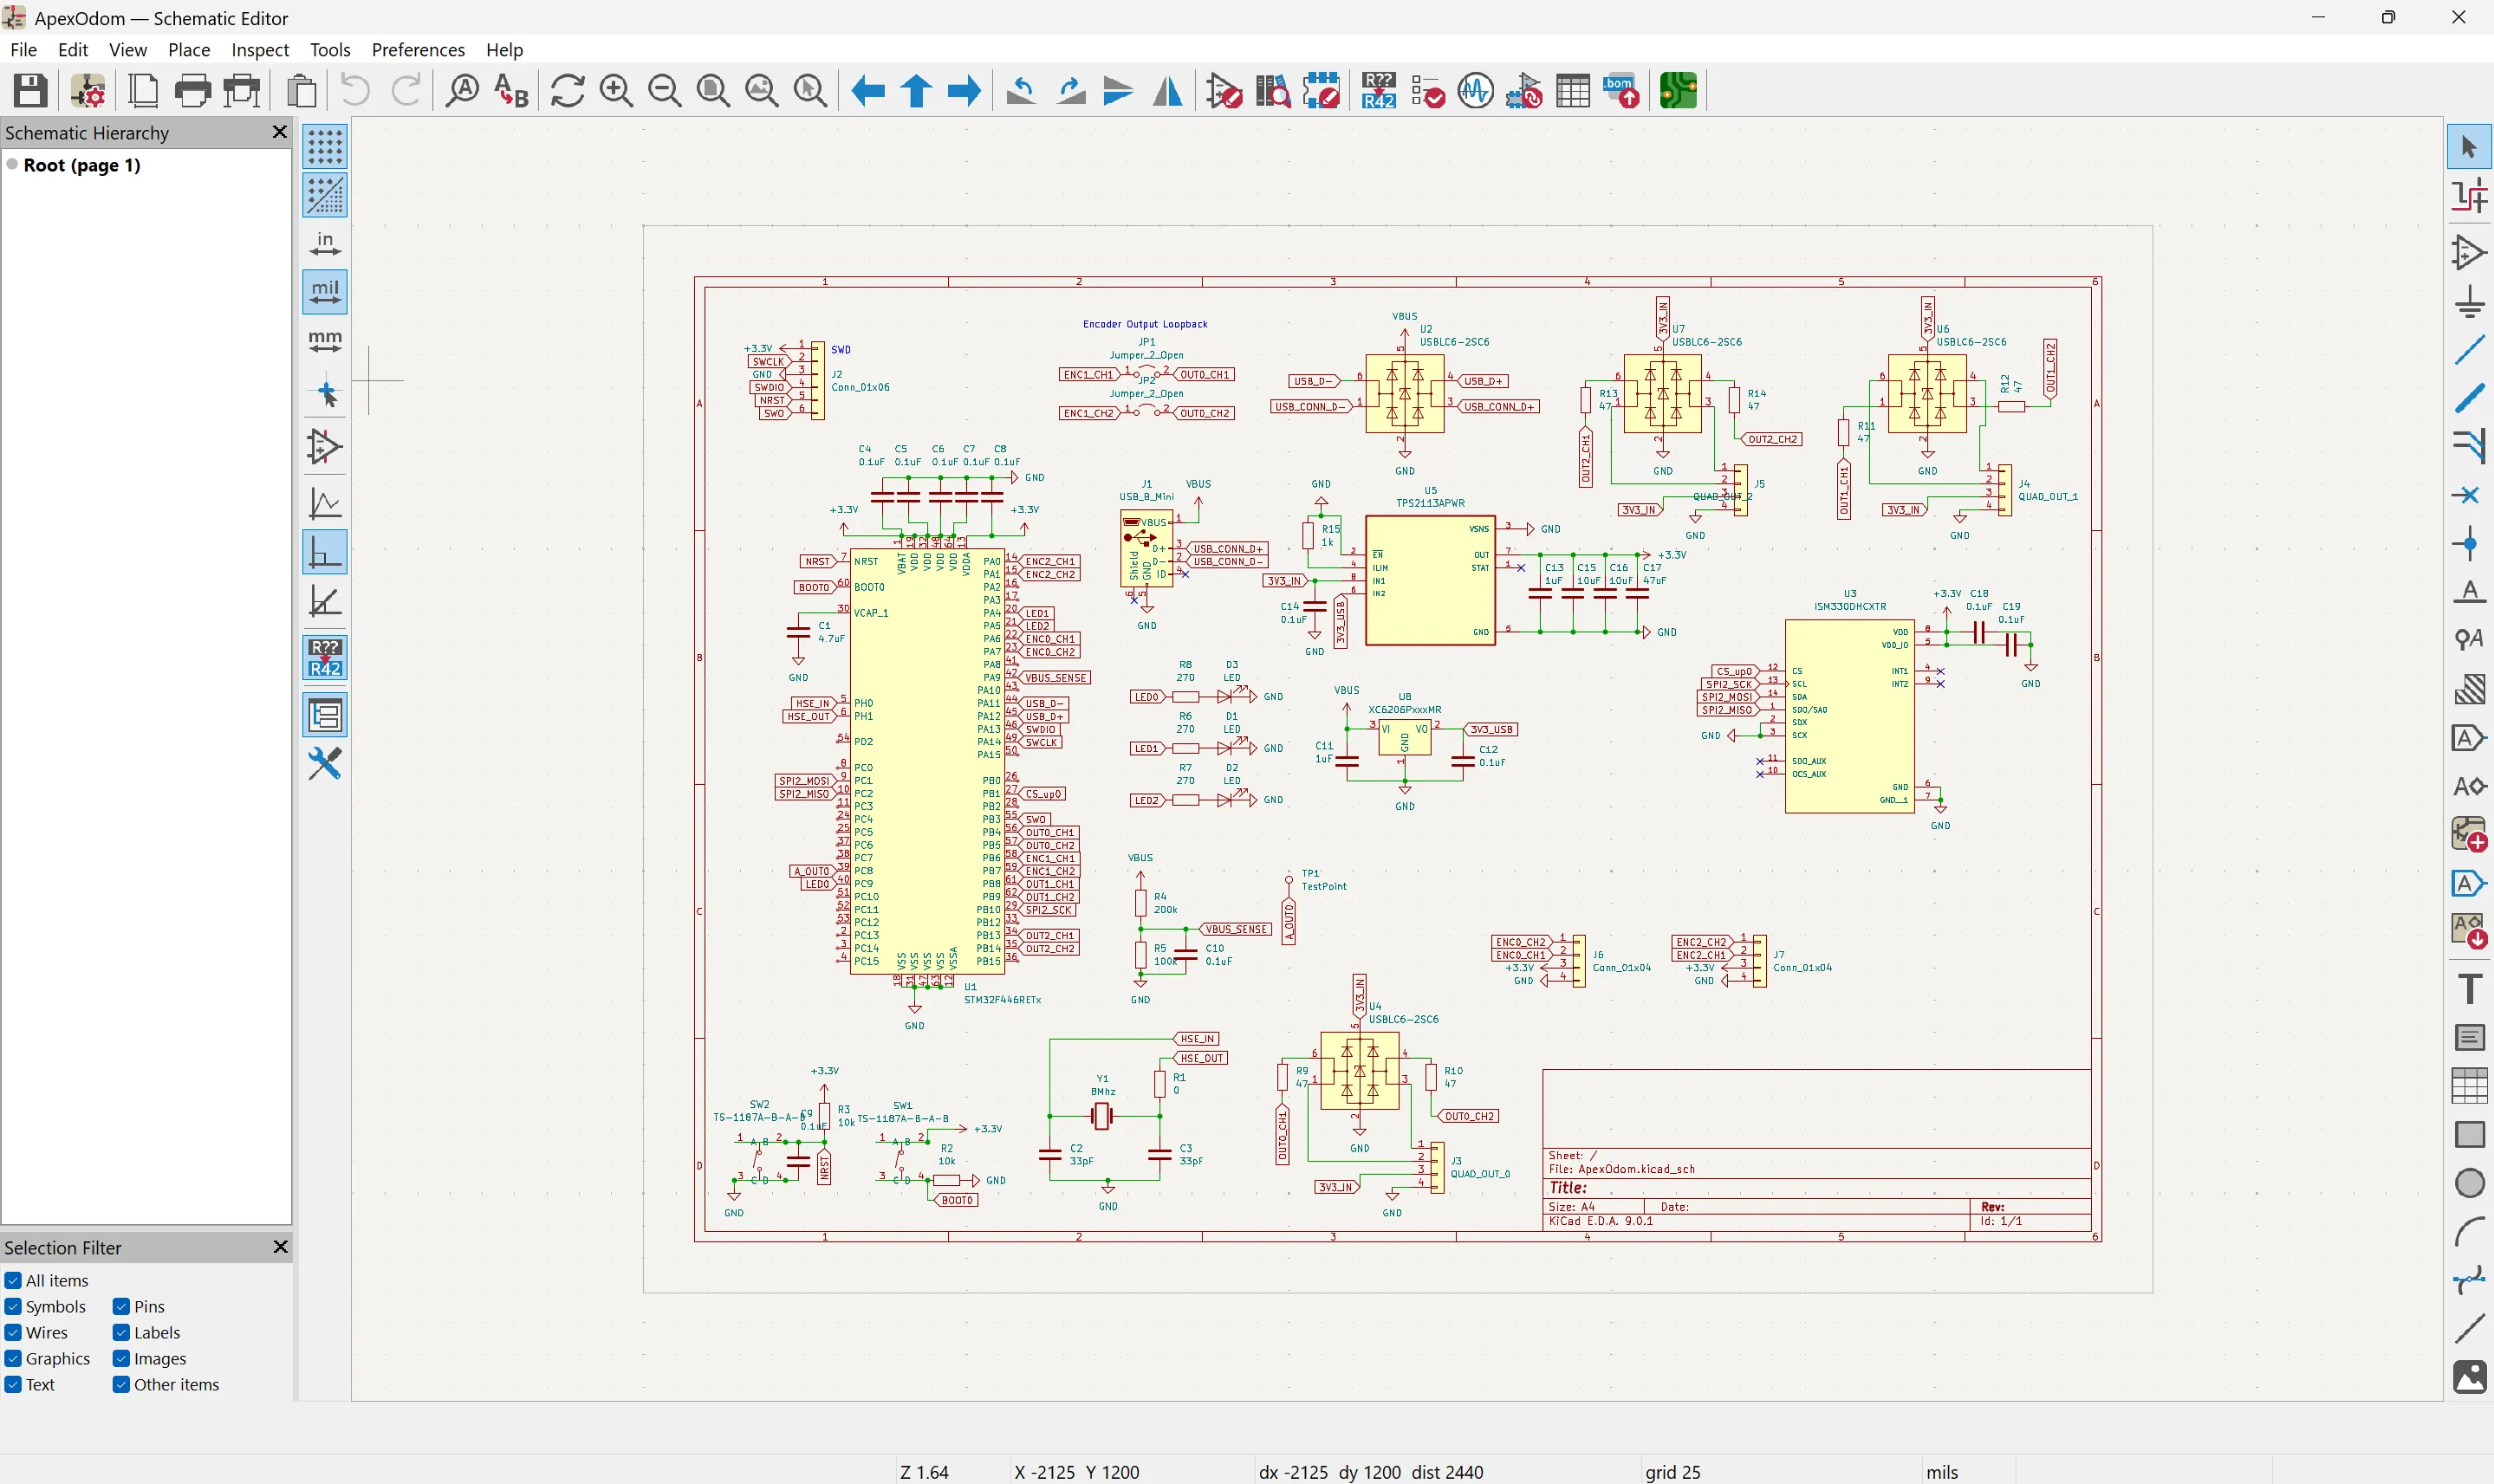
Task: Uncheck the Graphics selection filter
Action: click(x=48, y=1359)
